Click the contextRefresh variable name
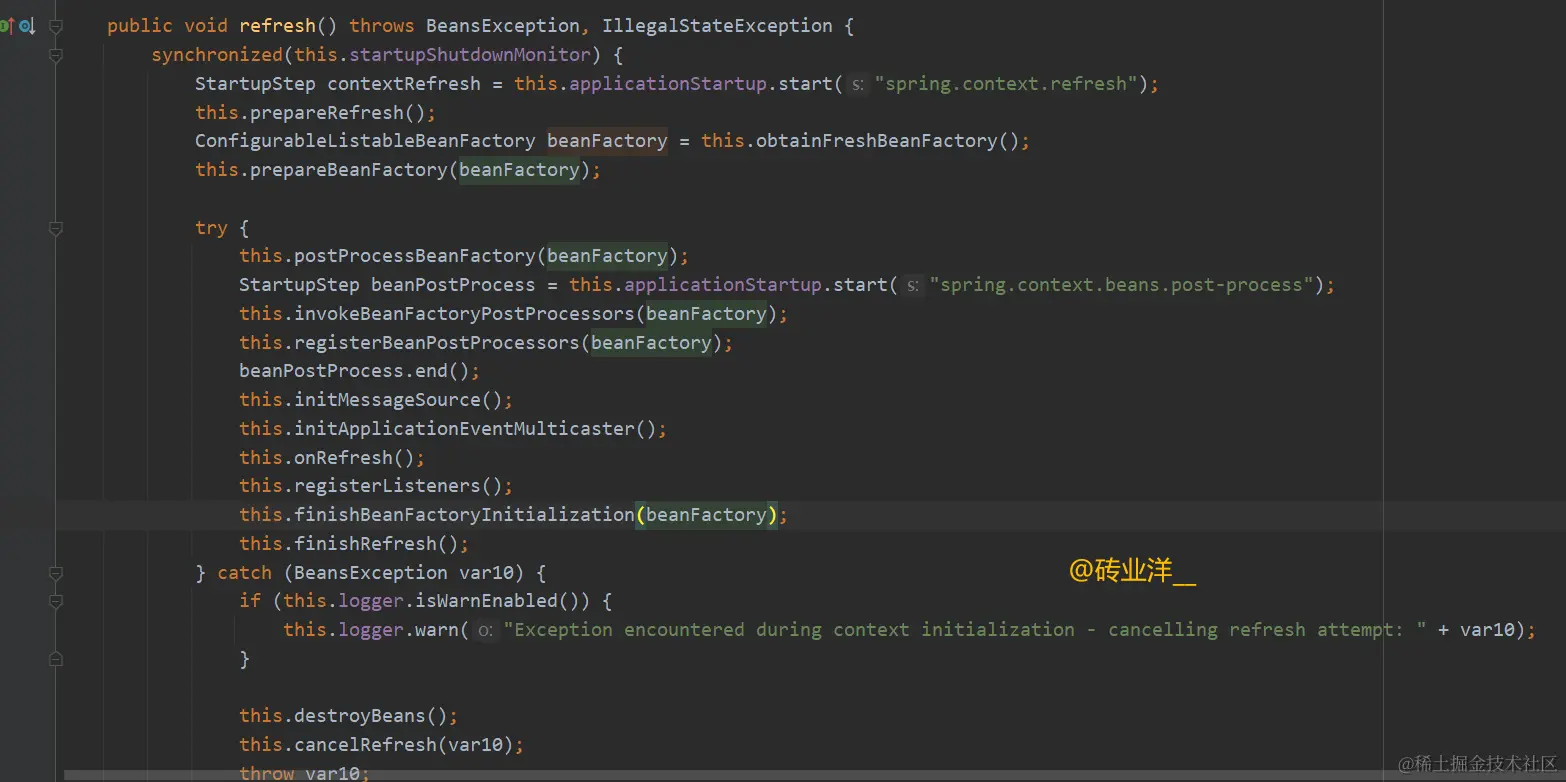This screenshot has height=782, width=1566. click(x=404, y=84)
